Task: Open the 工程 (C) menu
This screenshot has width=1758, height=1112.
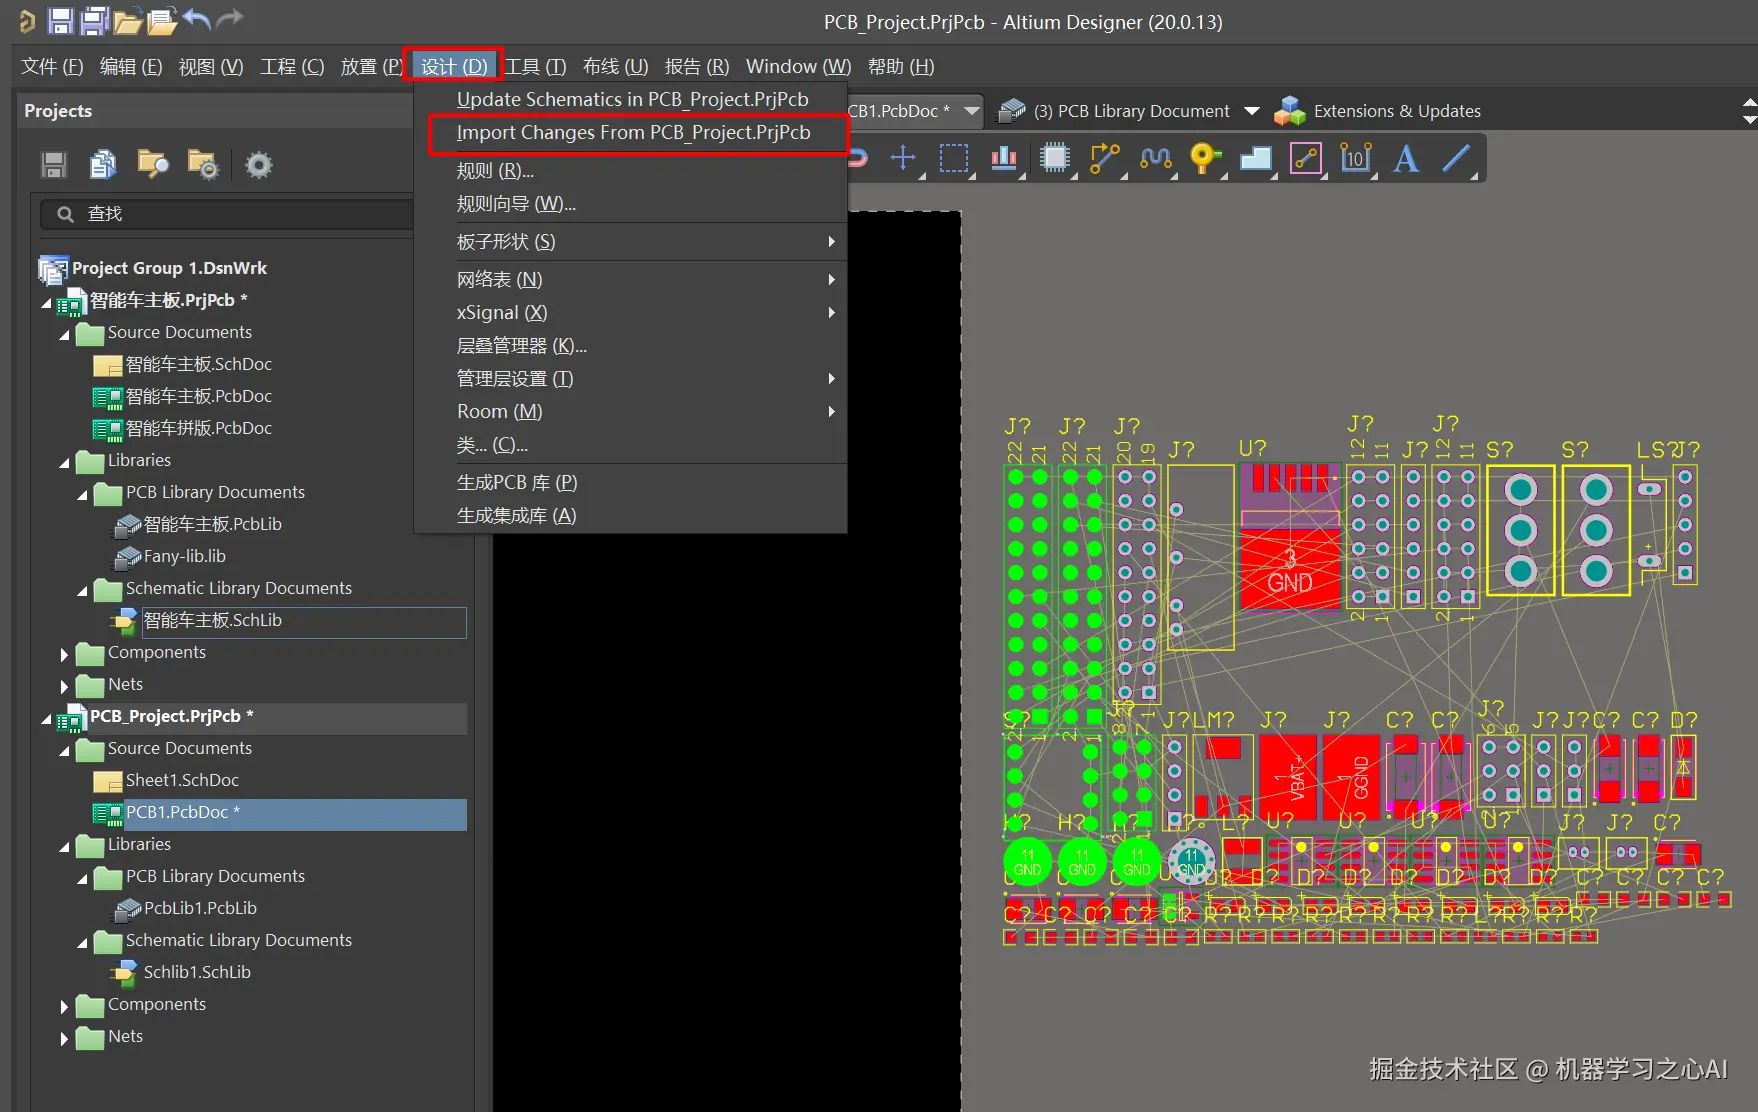Action: (292, 66)
